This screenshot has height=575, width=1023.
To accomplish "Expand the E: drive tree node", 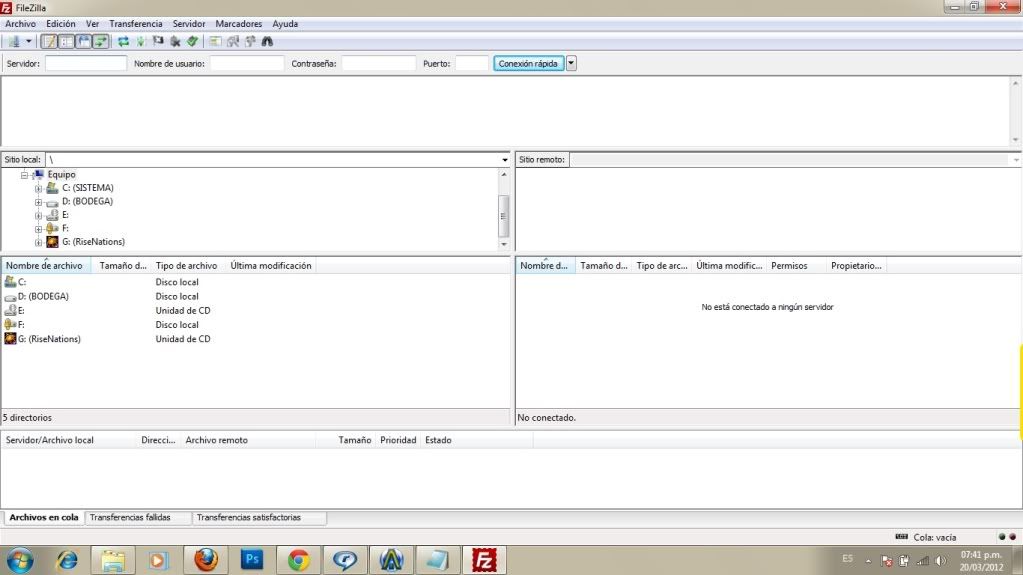I will tap(38, 215).
